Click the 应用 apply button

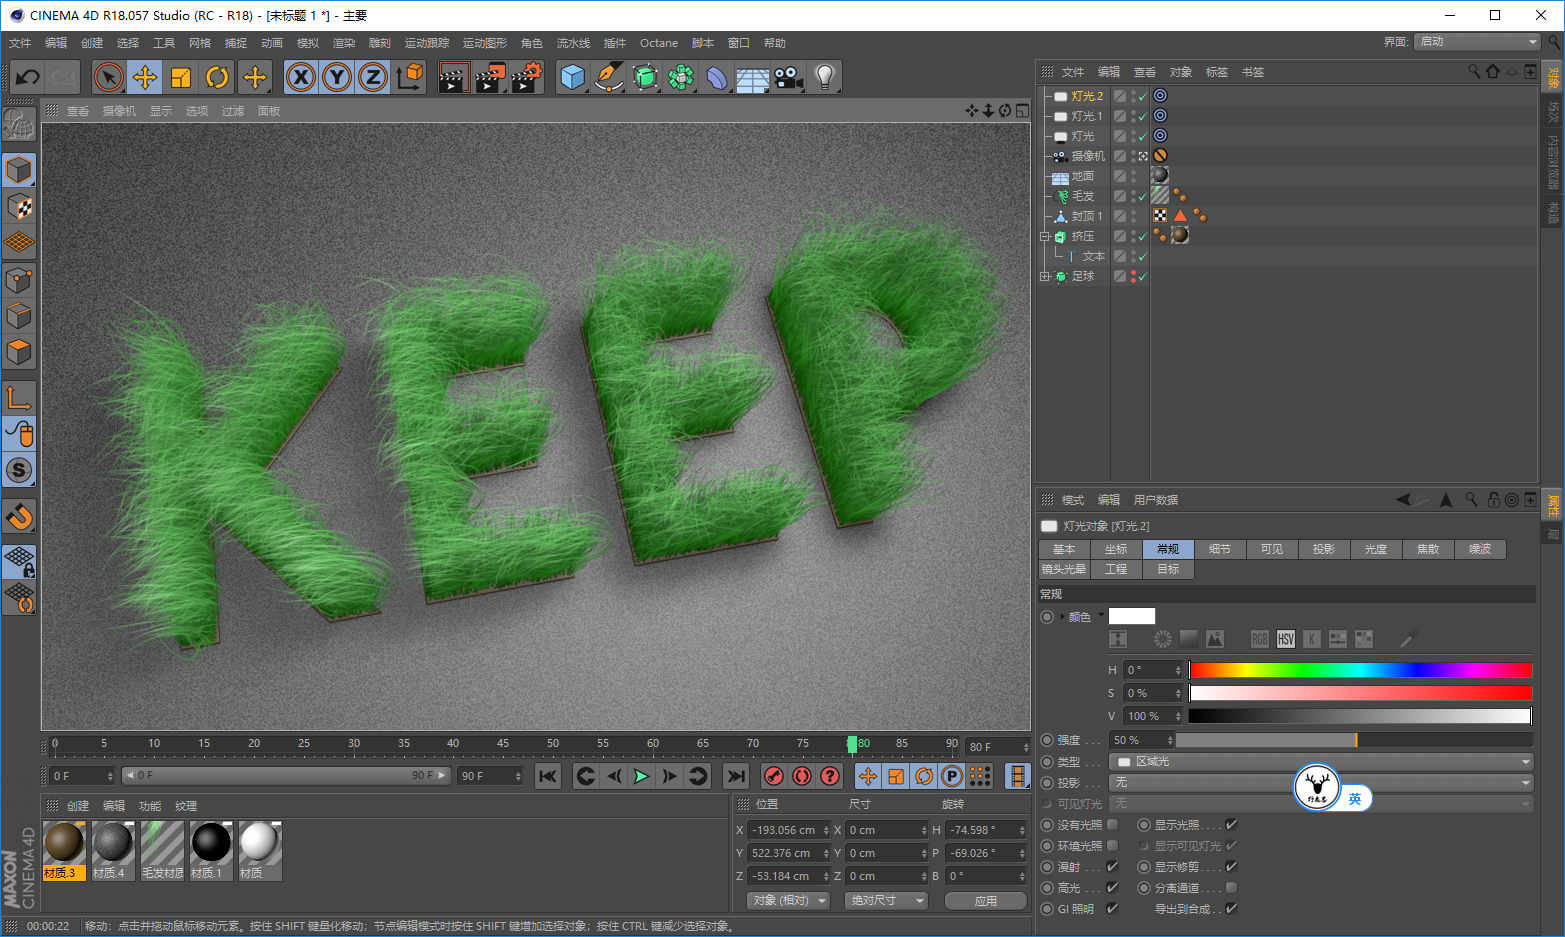[x=986, y=901]
